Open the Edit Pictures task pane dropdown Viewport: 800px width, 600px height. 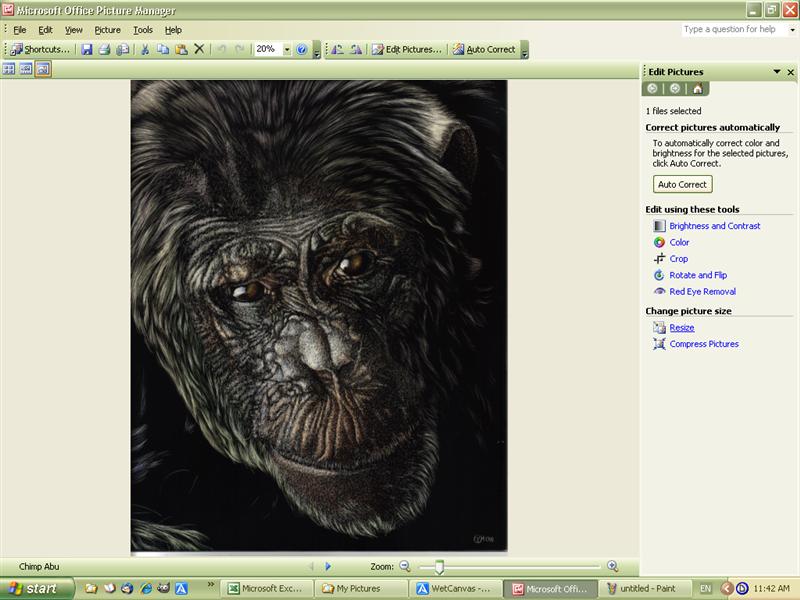click(777, 72)
